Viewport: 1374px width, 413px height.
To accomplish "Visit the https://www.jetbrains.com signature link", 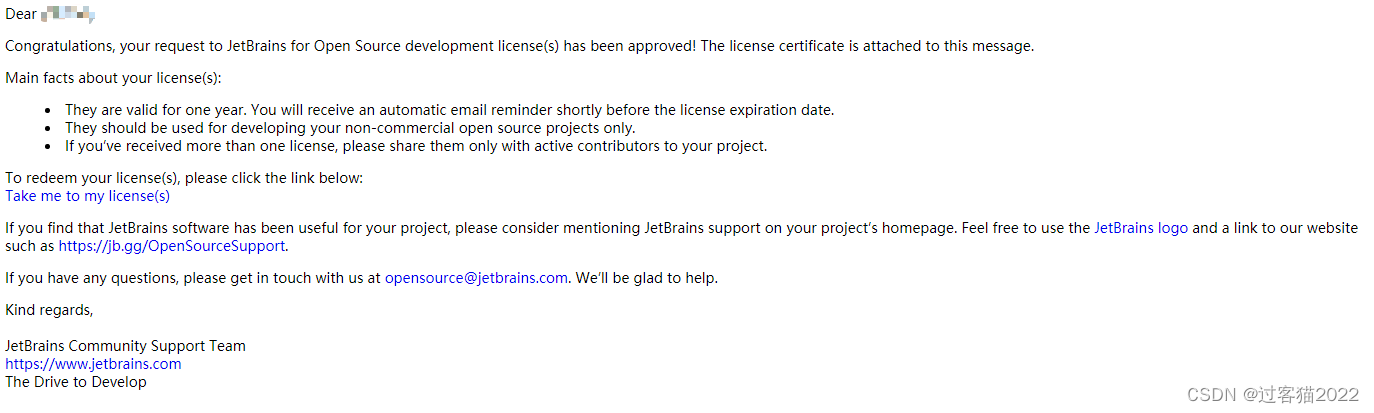I will click(x=93, y=364).
